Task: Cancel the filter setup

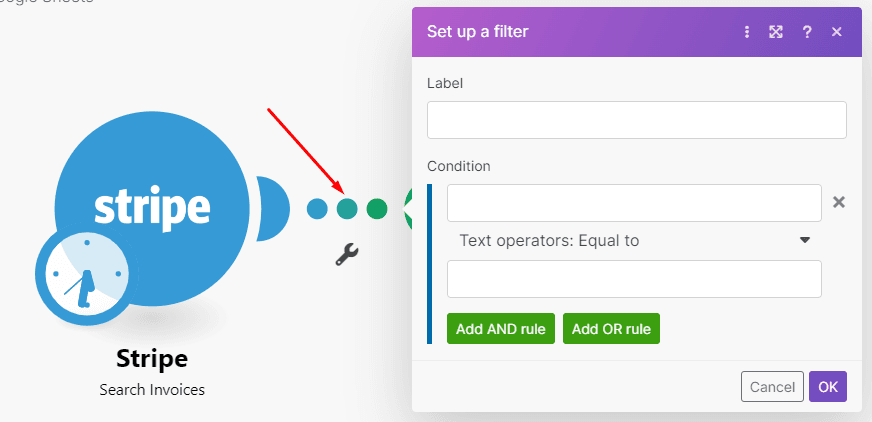Action: (772, 387)
